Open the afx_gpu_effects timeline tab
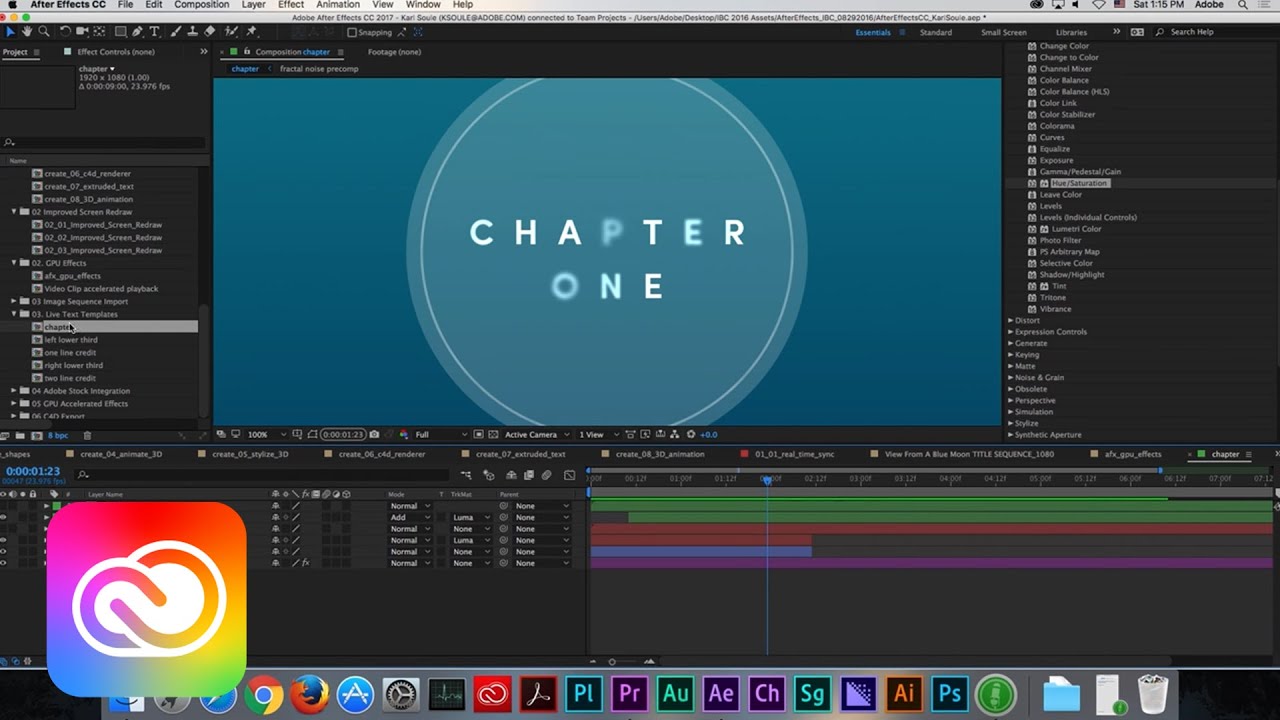This screenshot has height=720, width=1280. 1133,454
